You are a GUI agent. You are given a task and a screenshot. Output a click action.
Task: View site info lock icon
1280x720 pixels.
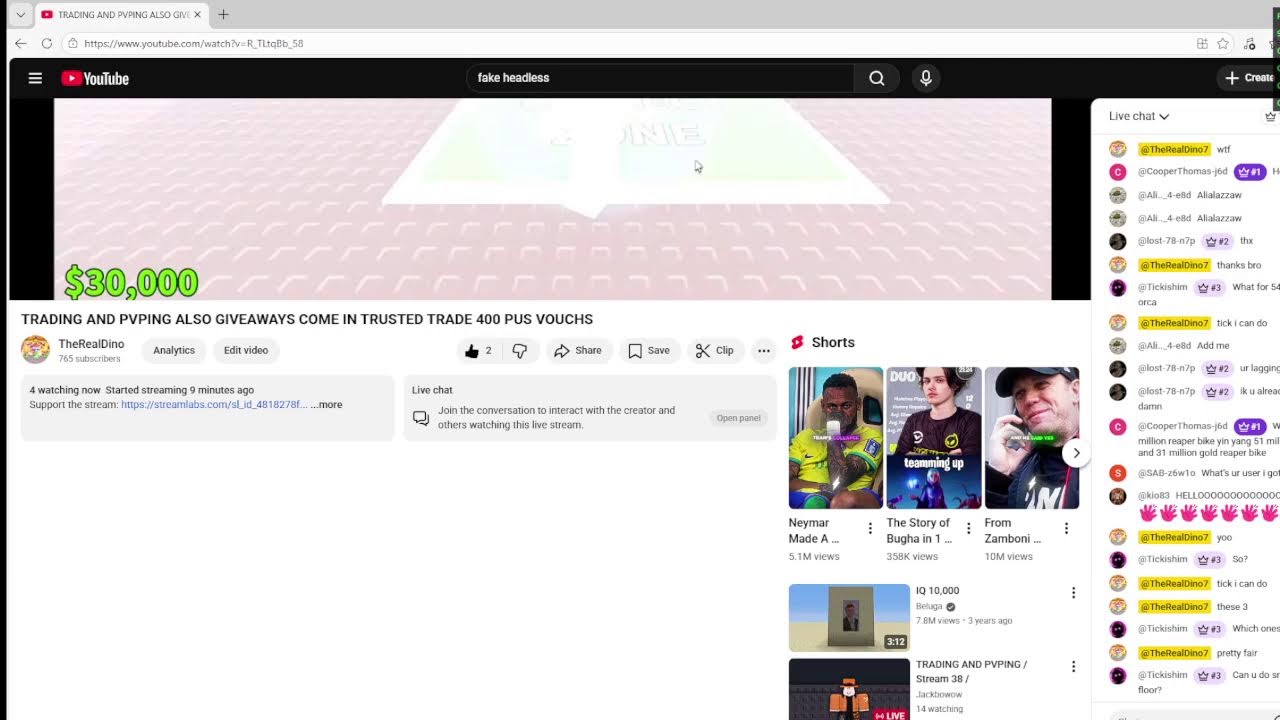tap(72, 43)
